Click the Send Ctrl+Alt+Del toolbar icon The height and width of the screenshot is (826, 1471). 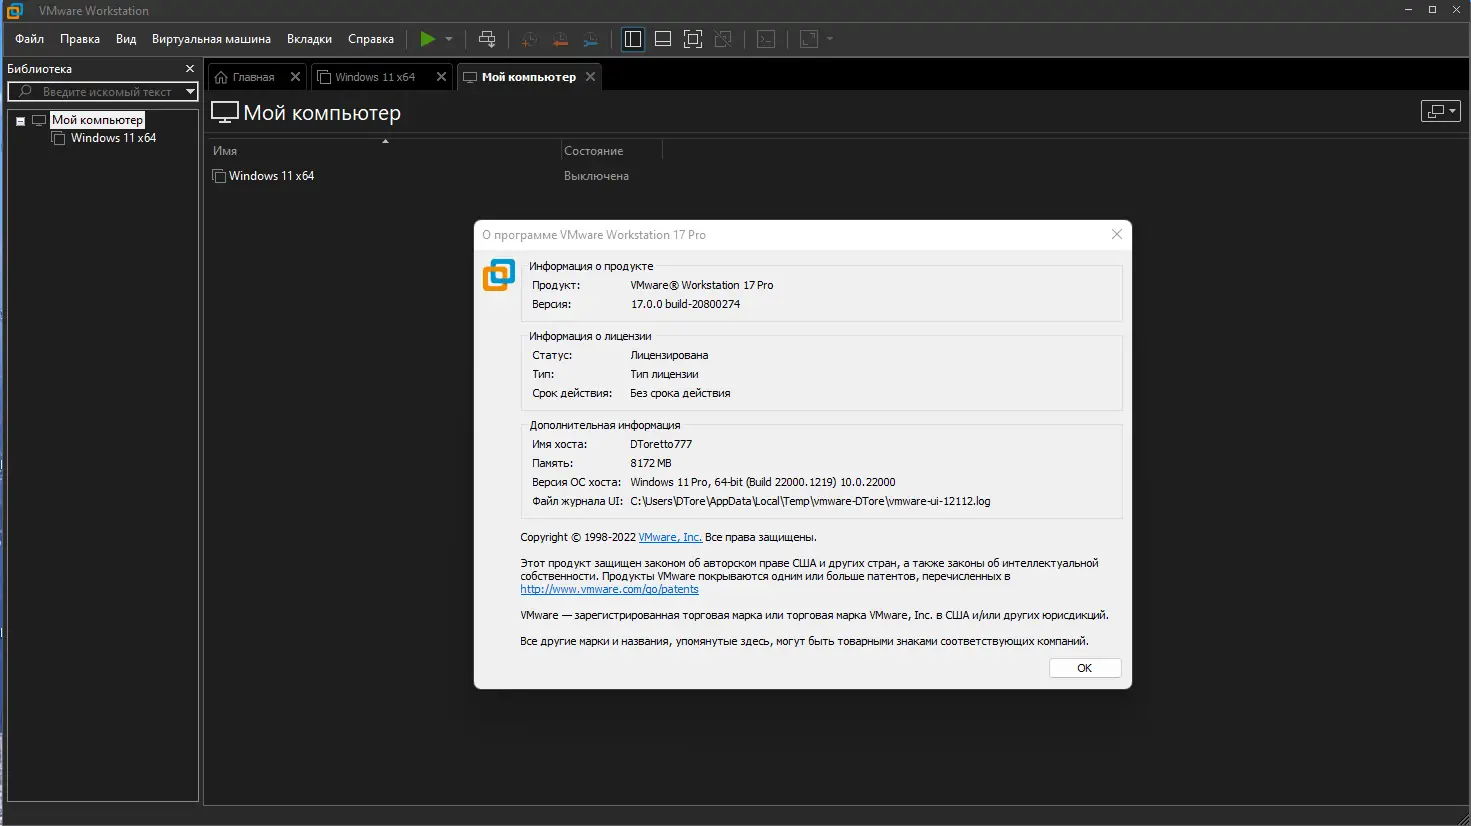(487, 39)
